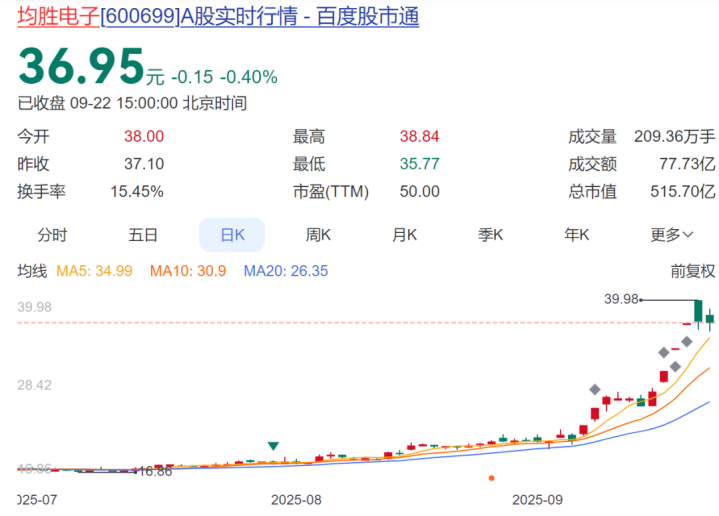Click the MA20: 26.35 indicator label

(286, 271)
